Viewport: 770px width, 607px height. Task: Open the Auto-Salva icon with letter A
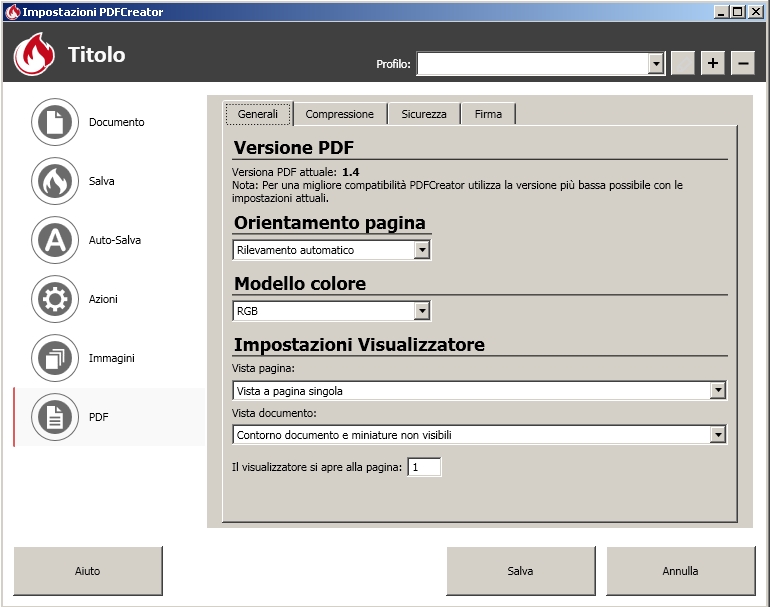55,240
